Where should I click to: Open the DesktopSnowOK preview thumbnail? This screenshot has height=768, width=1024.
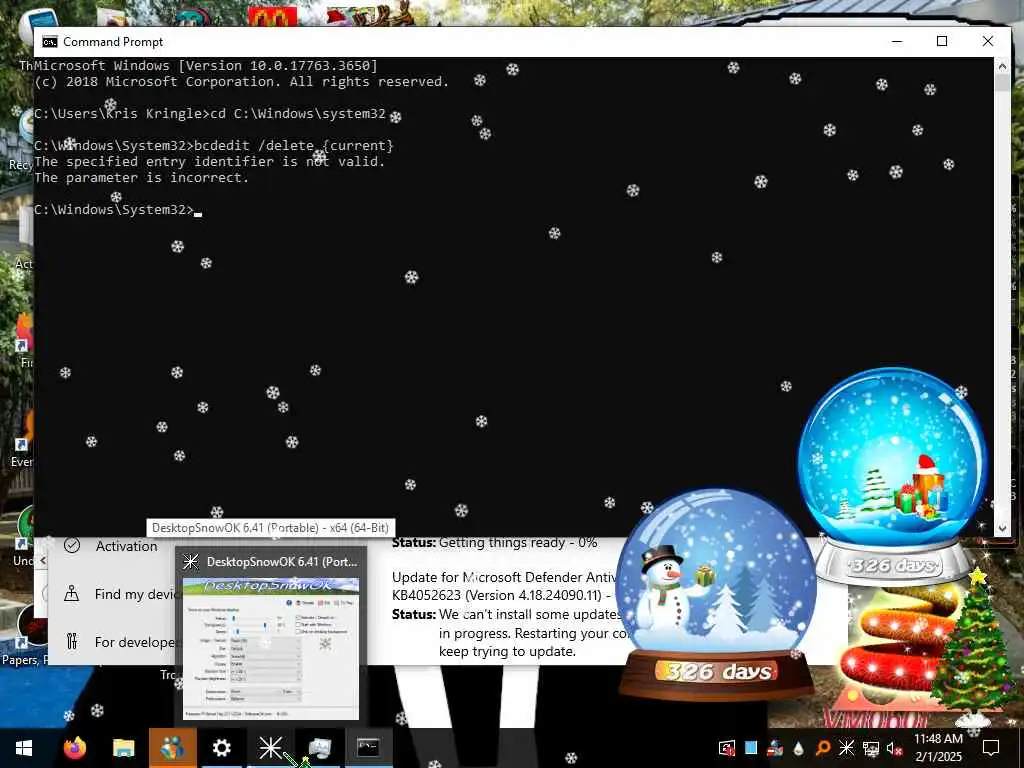tap(271, 648)
